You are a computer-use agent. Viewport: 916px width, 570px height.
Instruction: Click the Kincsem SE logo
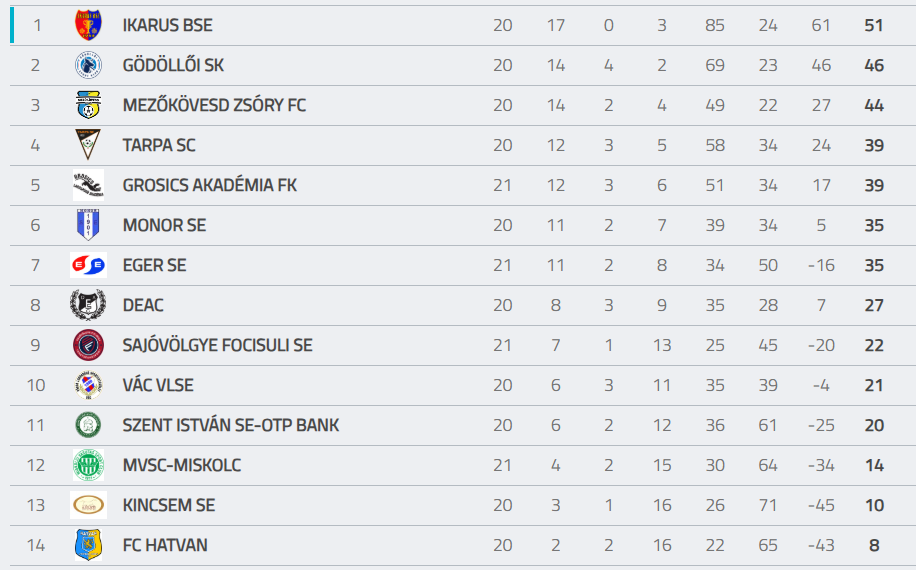tap(88, 505)
